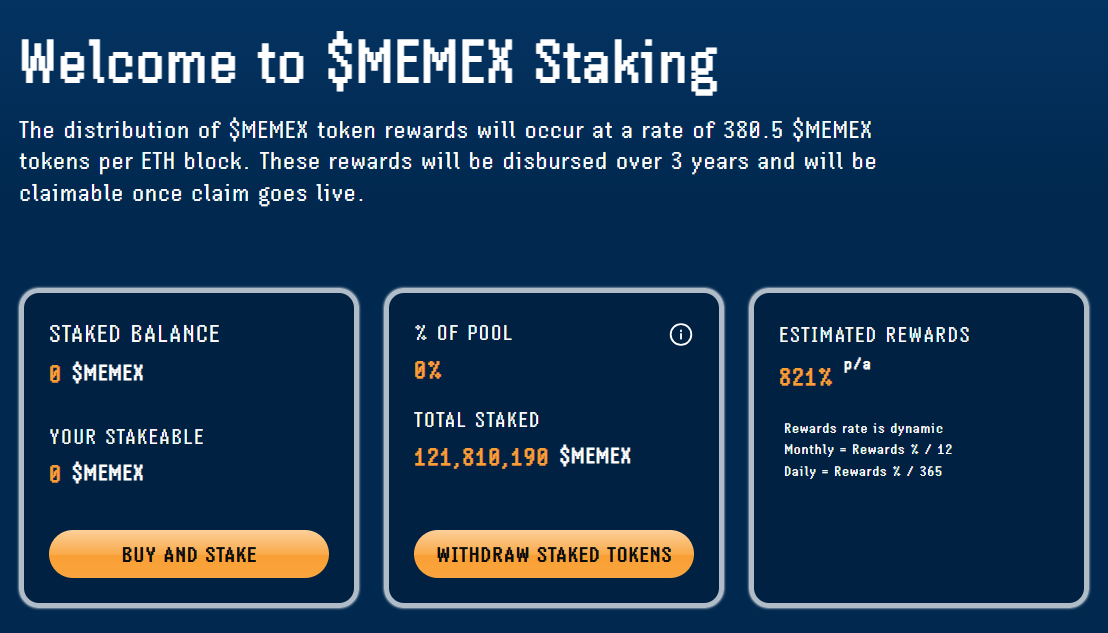1108x633 pixels.
Task: Select the staking rewards description paragraph
Action: [447, 161]
